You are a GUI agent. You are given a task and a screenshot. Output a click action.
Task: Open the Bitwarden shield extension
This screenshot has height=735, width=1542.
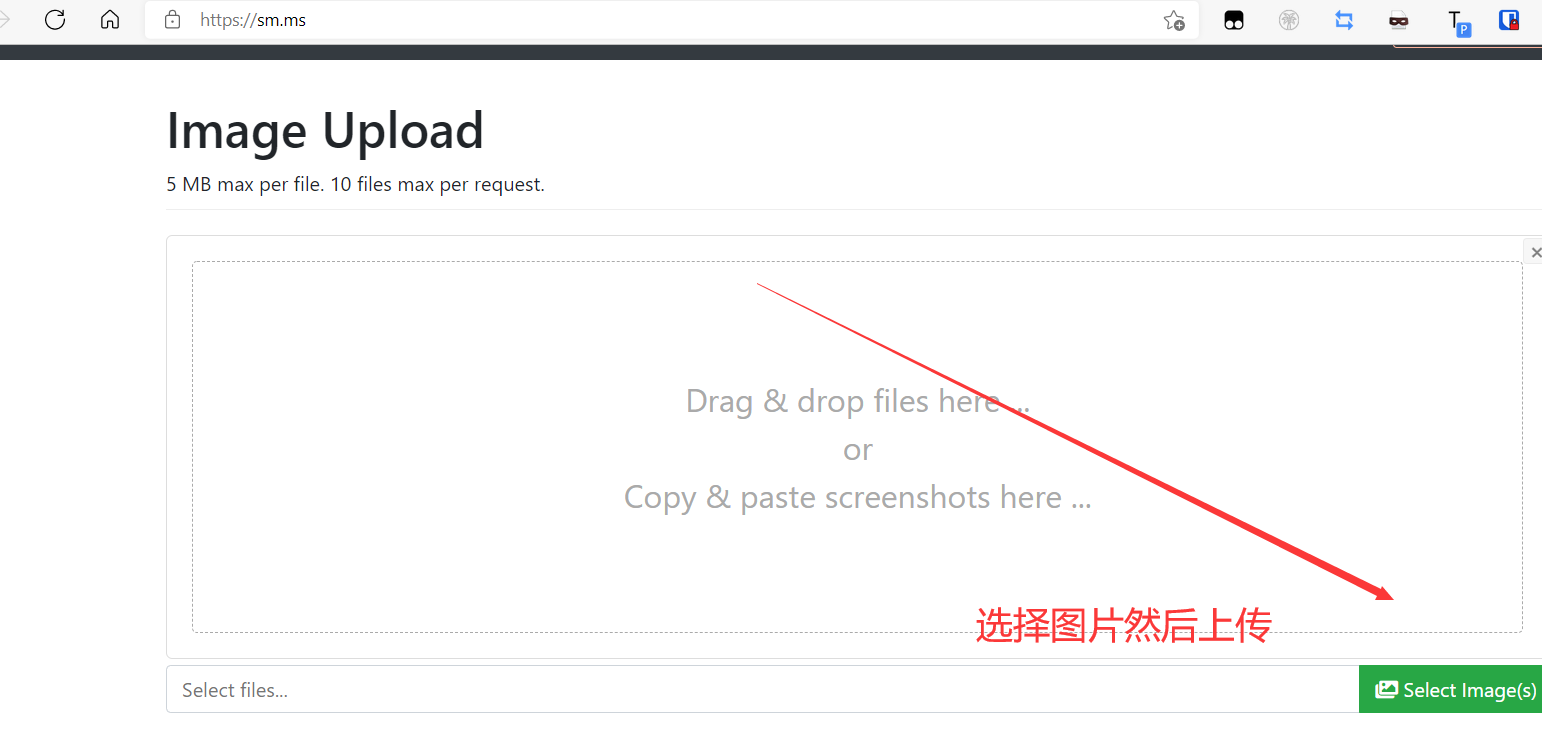(1509, 20)
